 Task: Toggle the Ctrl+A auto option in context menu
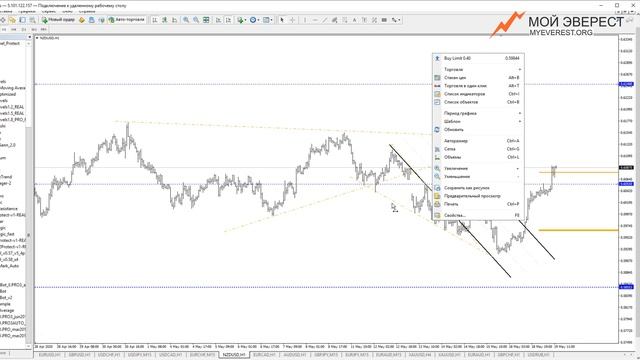click(x=478, y=141)
